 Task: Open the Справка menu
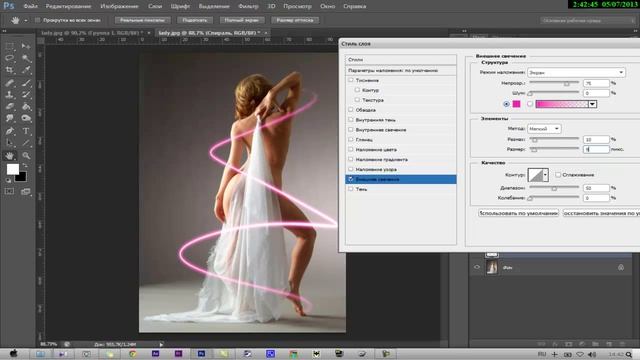point(355,6)
